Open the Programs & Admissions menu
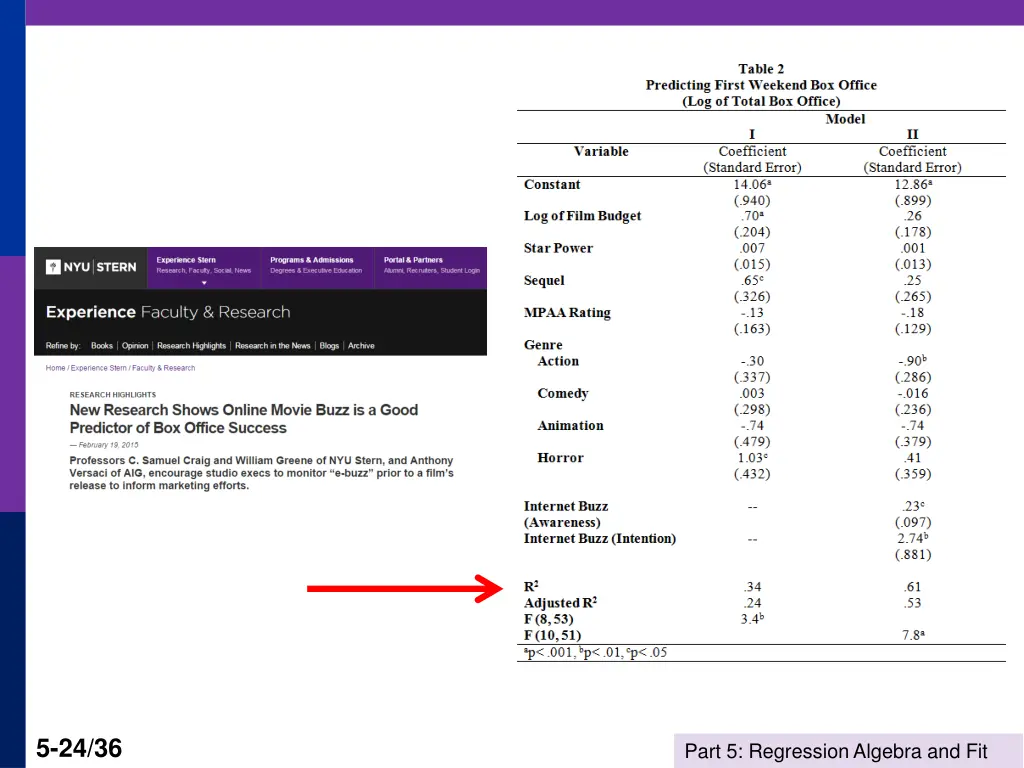Screen dimensions: 1024x768 coord(312,265)
